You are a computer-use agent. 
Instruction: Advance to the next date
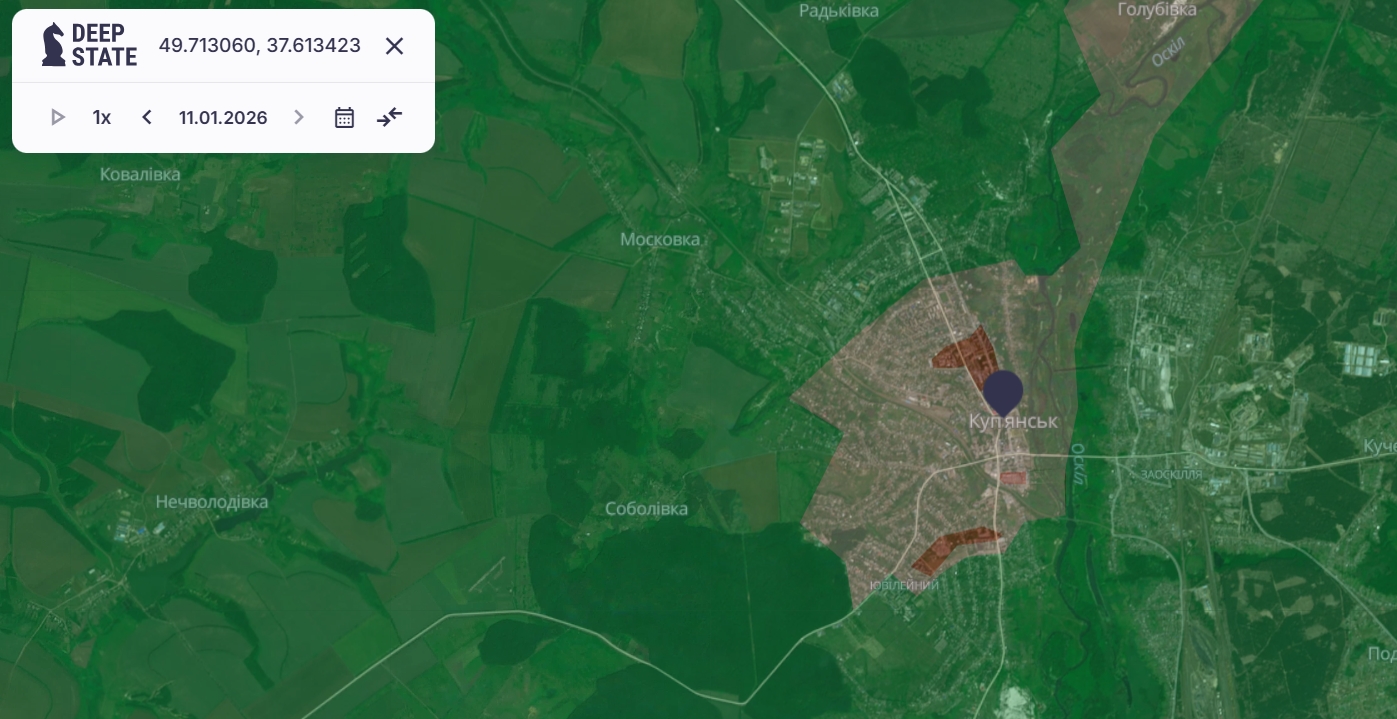click(298, 118)
